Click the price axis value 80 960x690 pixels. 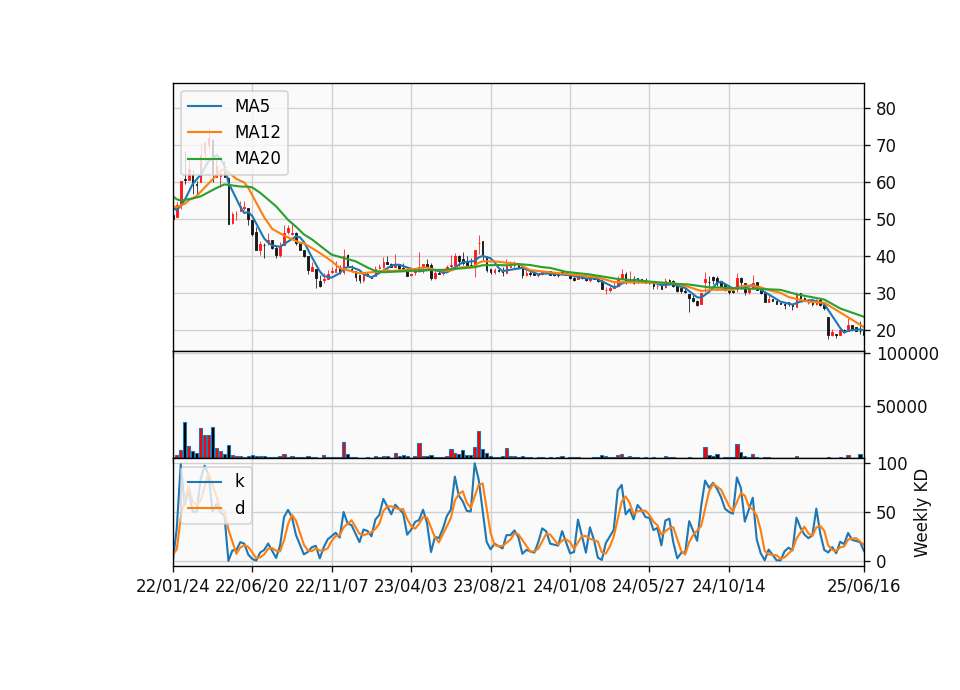886,109
